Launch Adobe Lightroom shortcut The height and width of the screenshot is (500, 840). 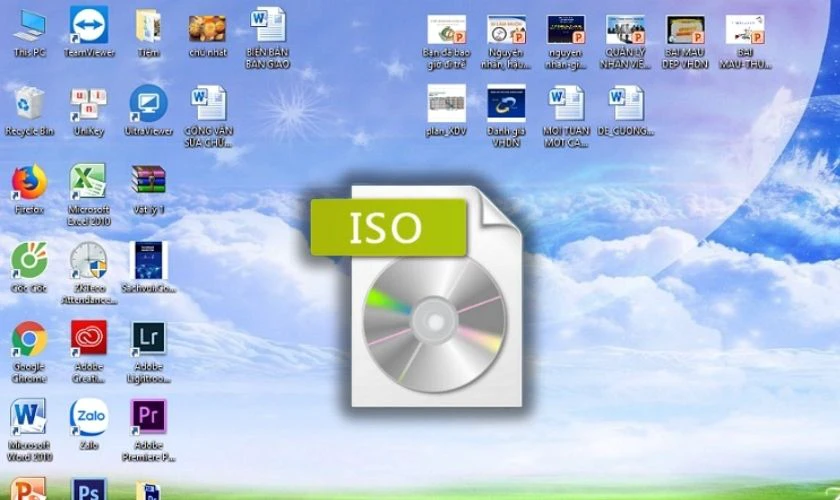148,338
